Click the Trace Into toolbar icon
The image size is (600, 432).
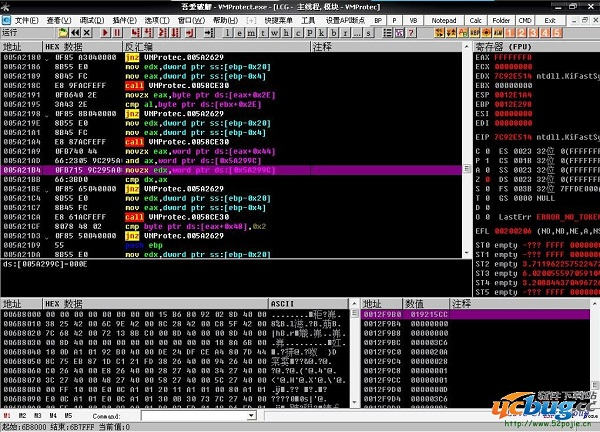[163, 33]
